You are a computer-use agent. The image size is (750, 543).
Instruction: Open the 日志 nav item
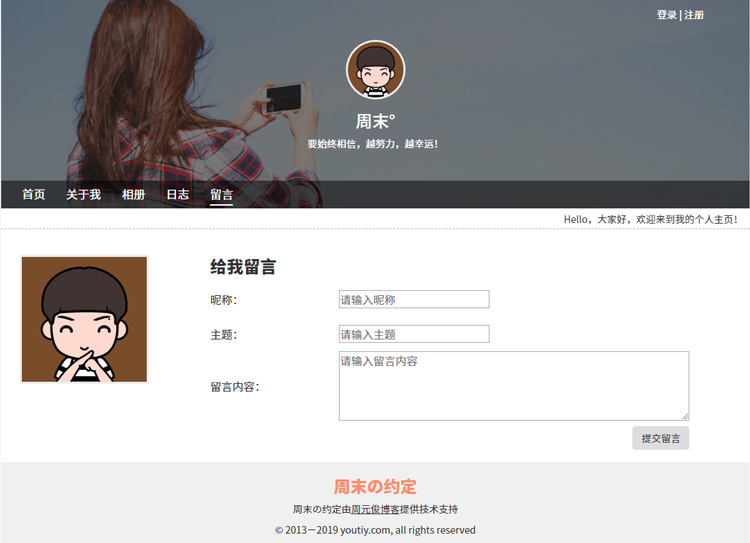click(177, 194)
